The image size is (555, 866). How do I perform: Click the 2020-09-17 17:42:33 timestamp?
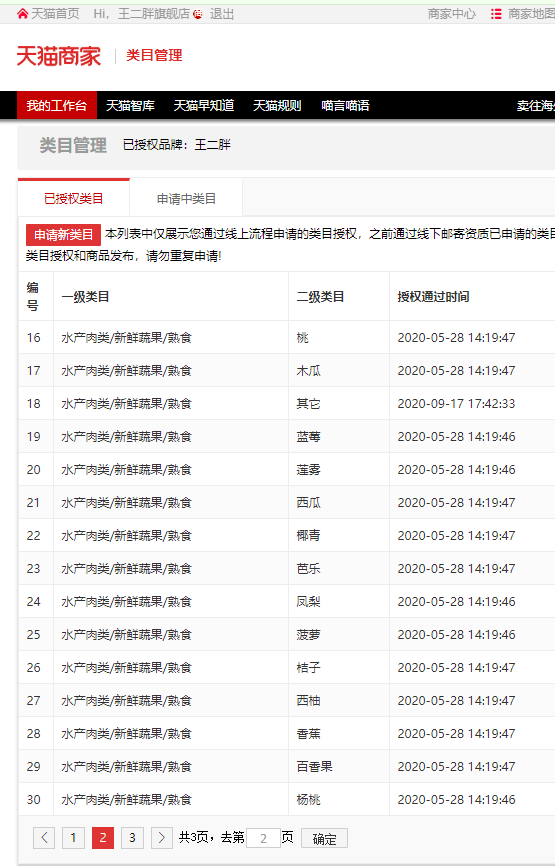tap(456, 404)
